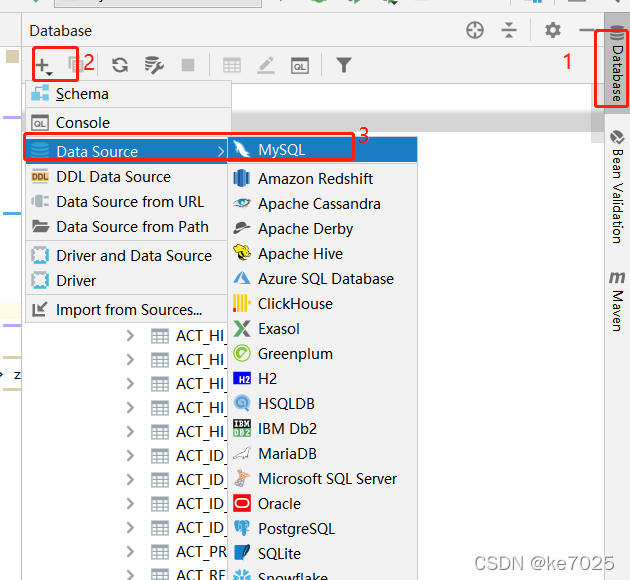This screenshot has height=580, width=630.
Task: Select Snowflake data source
Action: pos(323,574)
